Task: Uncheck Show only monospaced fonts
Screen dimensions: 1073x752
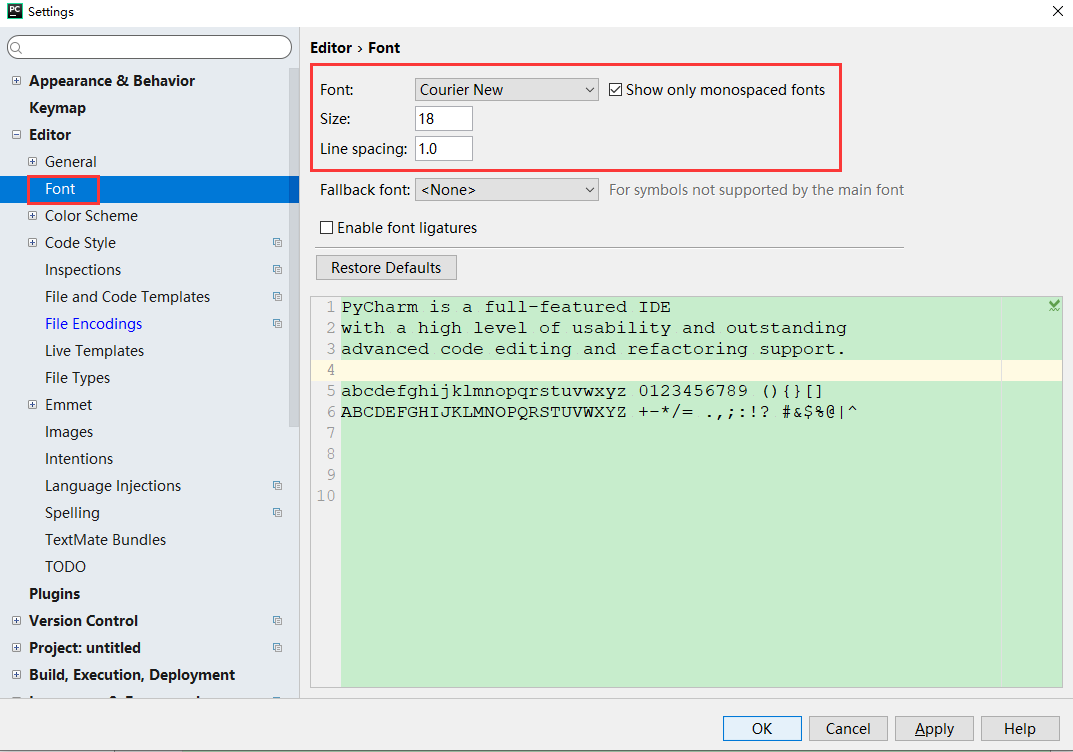Action: tap(615, 90)
